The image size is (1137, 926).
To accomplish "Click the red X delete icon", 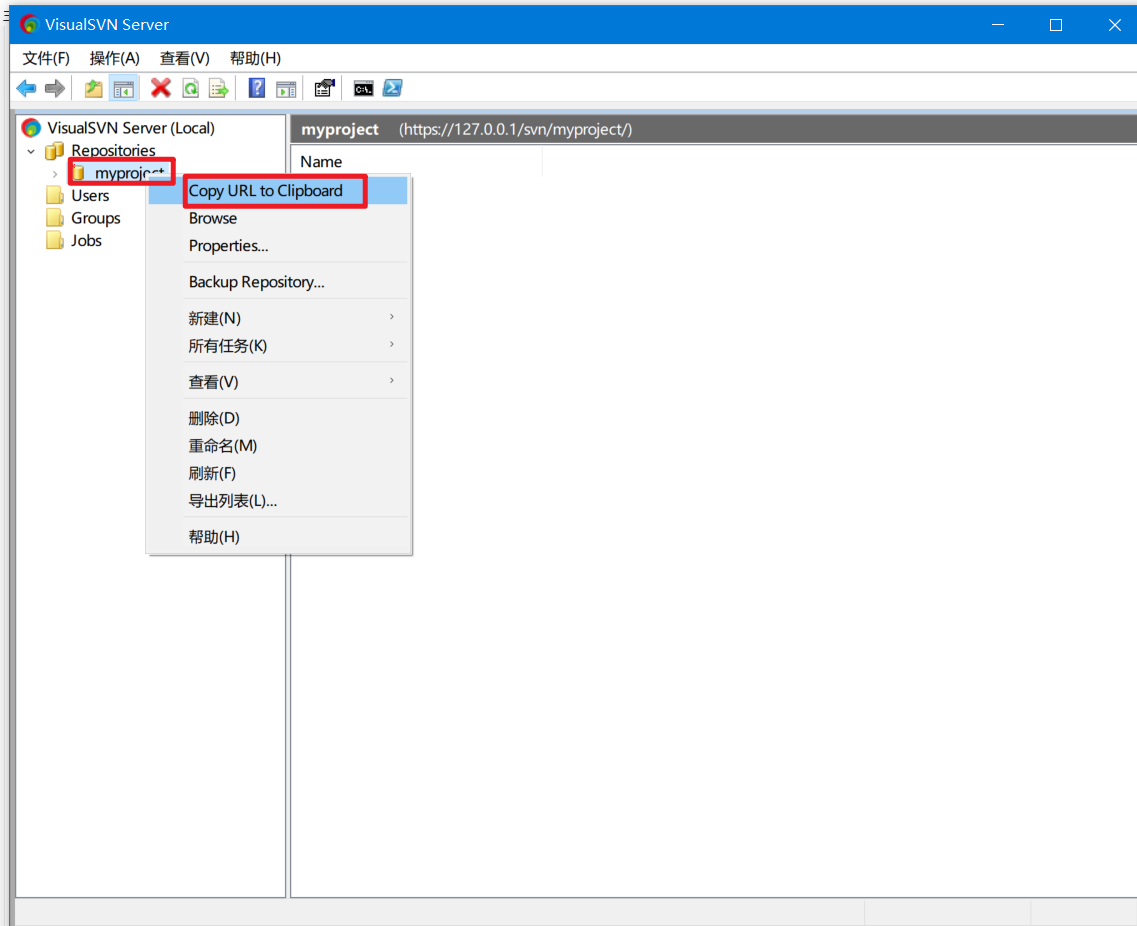I will [160, 88].
